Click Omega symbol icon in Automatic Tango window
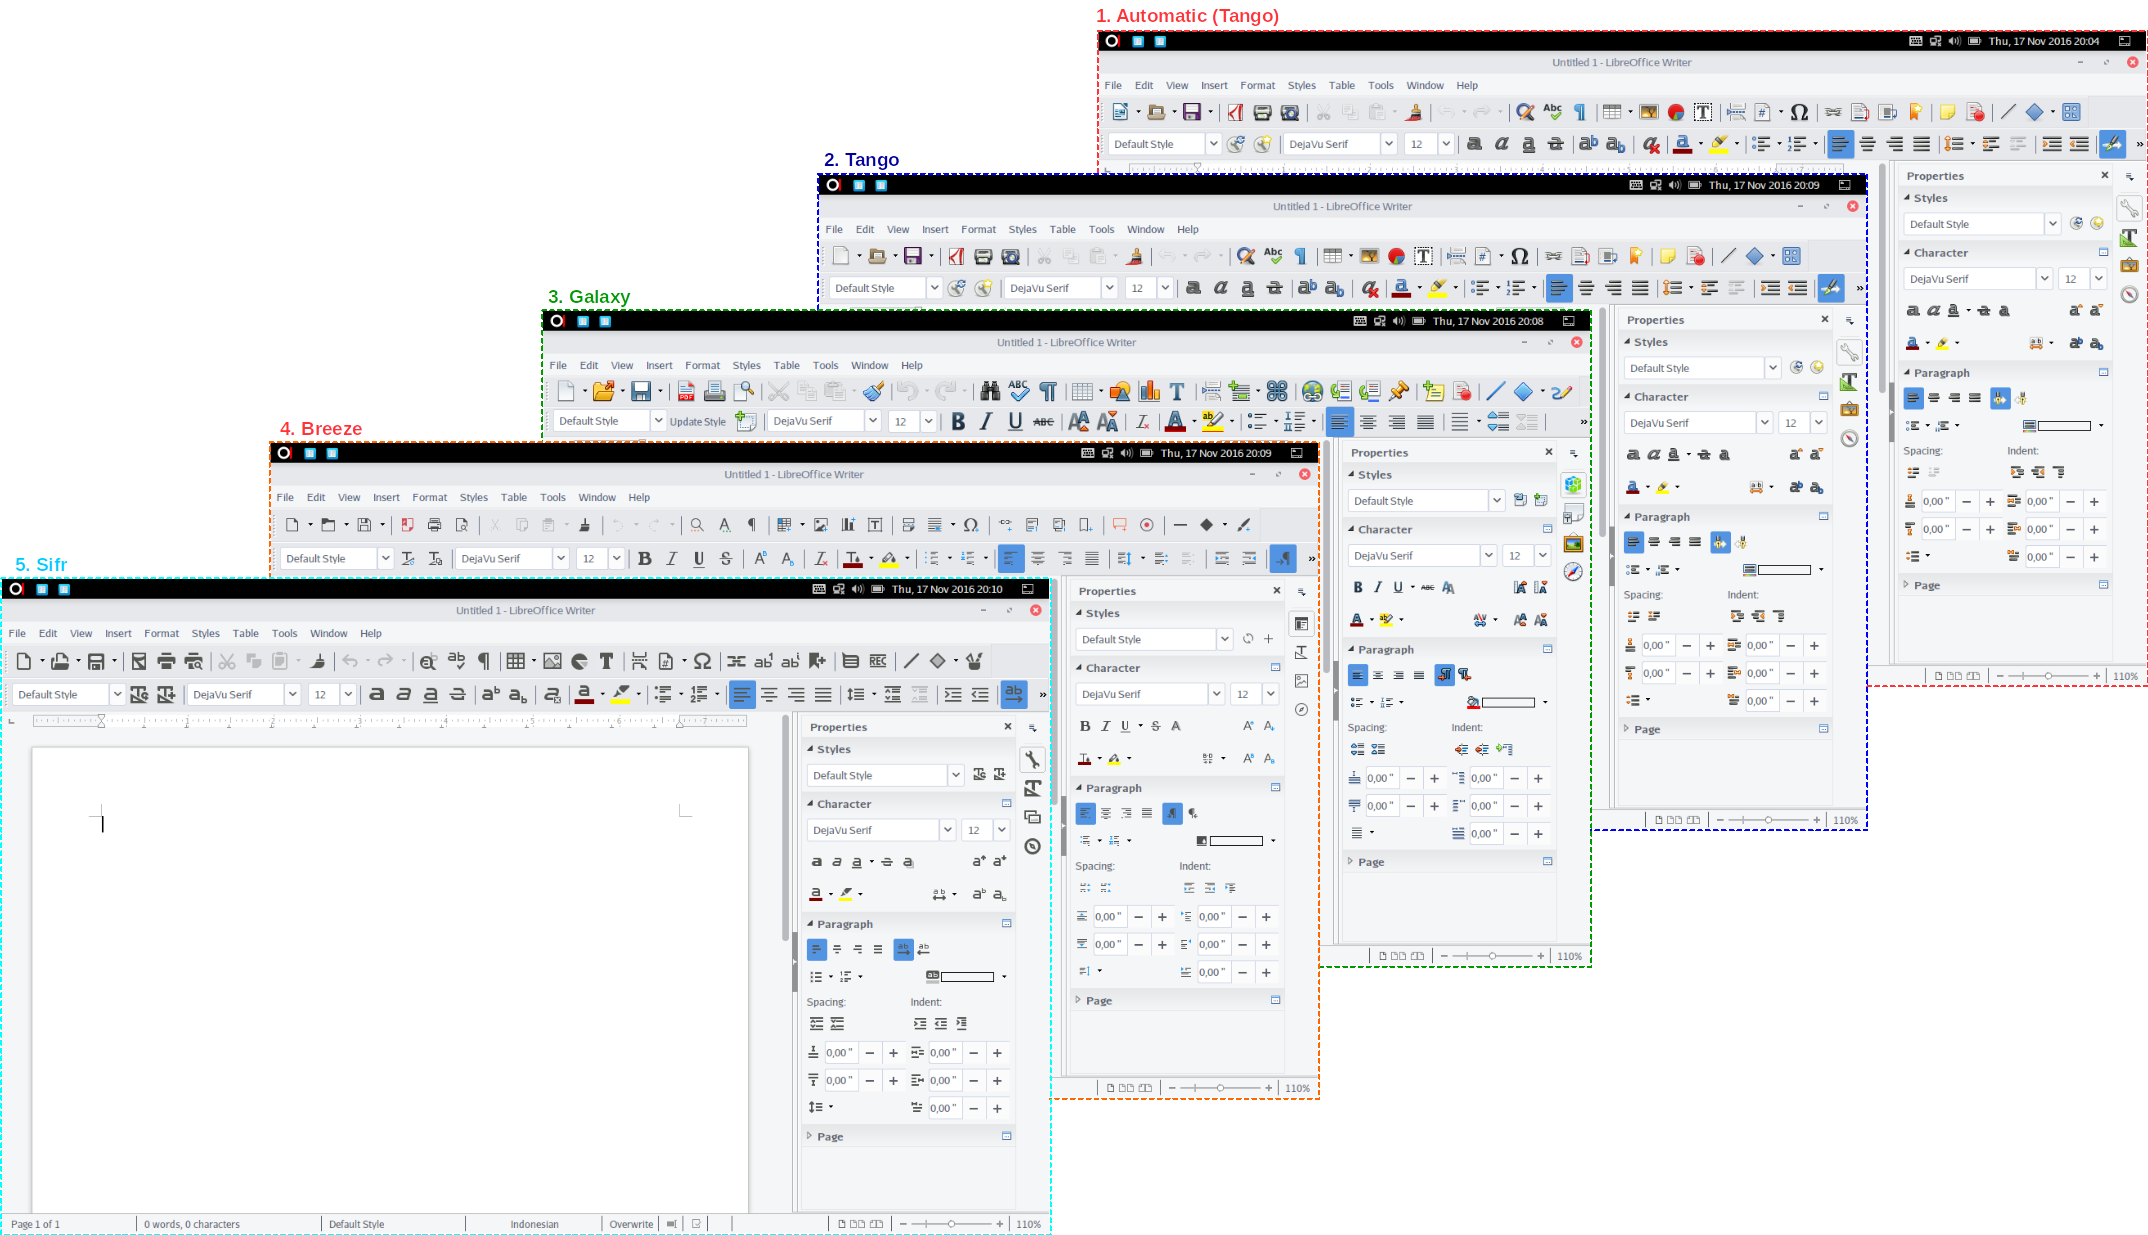The height and width of the screenshot is (1235, 2148). click(x=1799, y=112)
